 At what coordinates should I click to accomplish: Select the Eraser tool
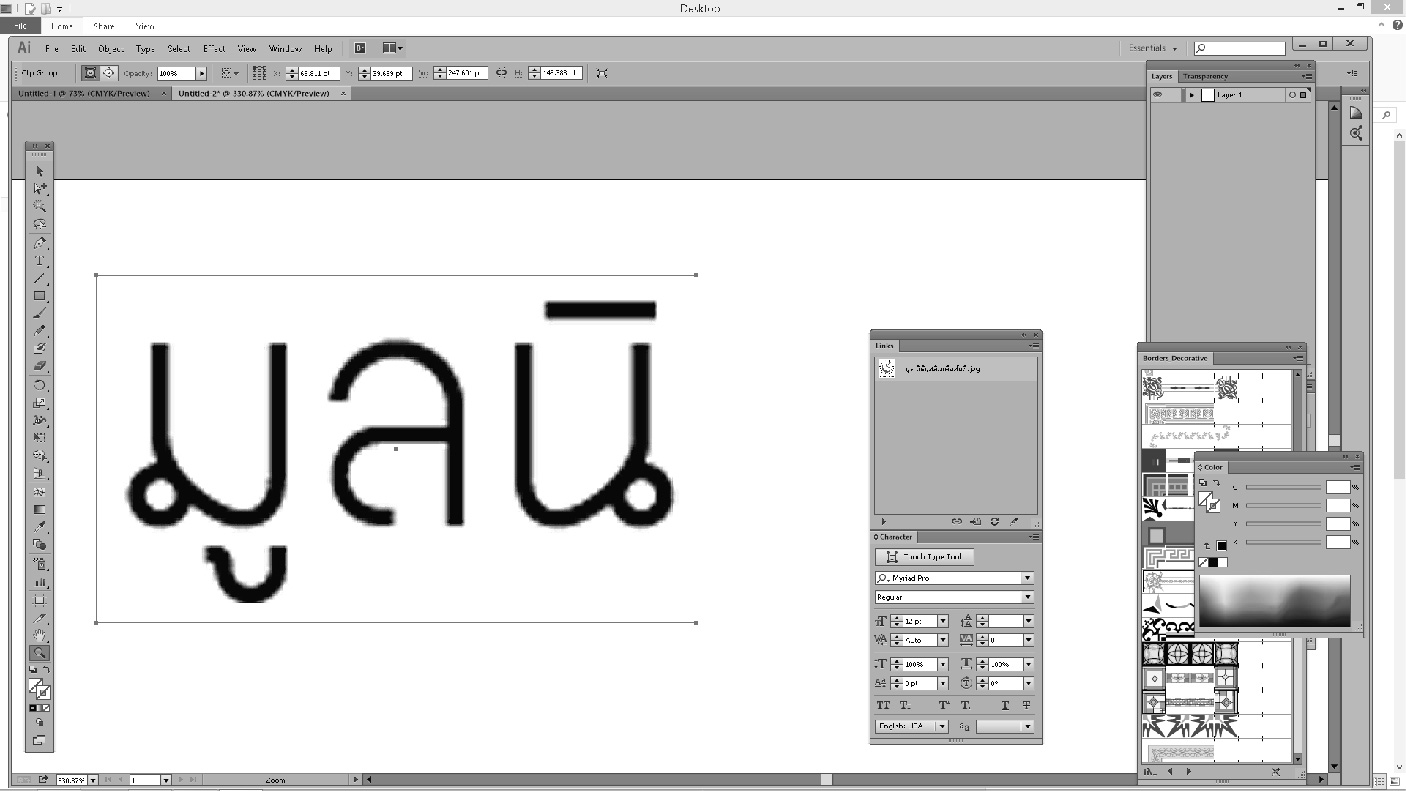40,366
